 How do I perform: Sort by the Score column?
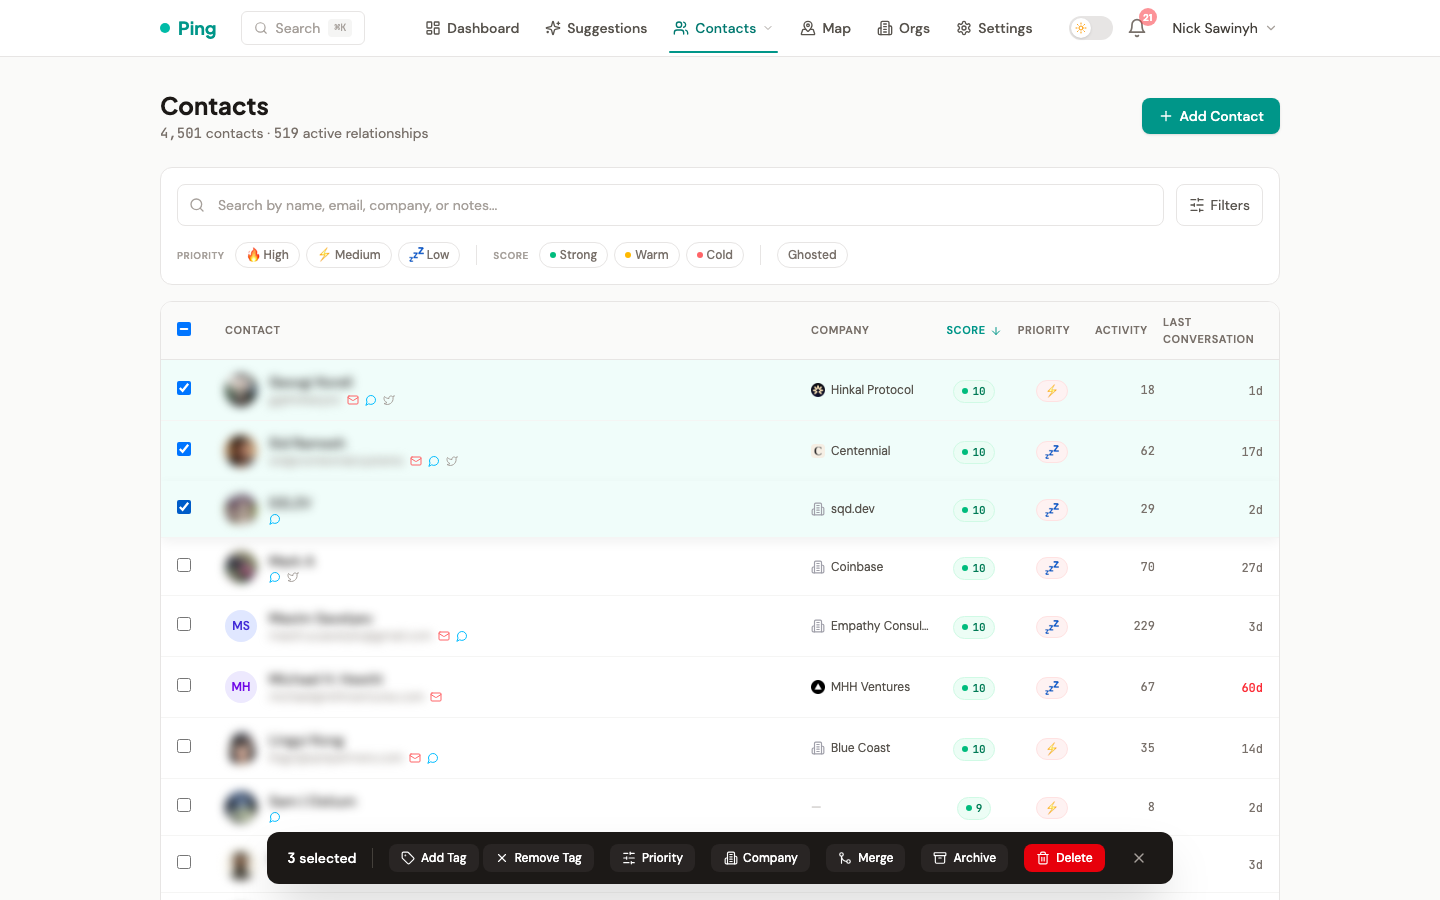[x=973, y=330]
